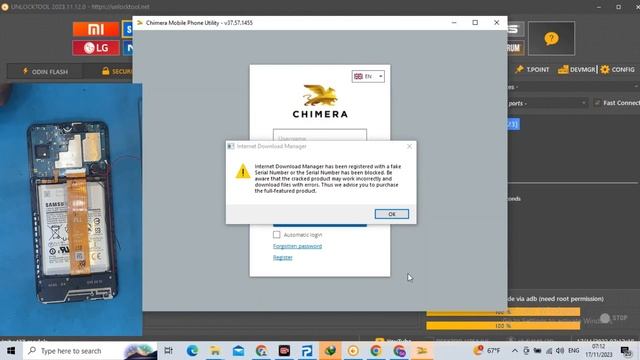Open the 67°F weather widget

pos(487,351)
